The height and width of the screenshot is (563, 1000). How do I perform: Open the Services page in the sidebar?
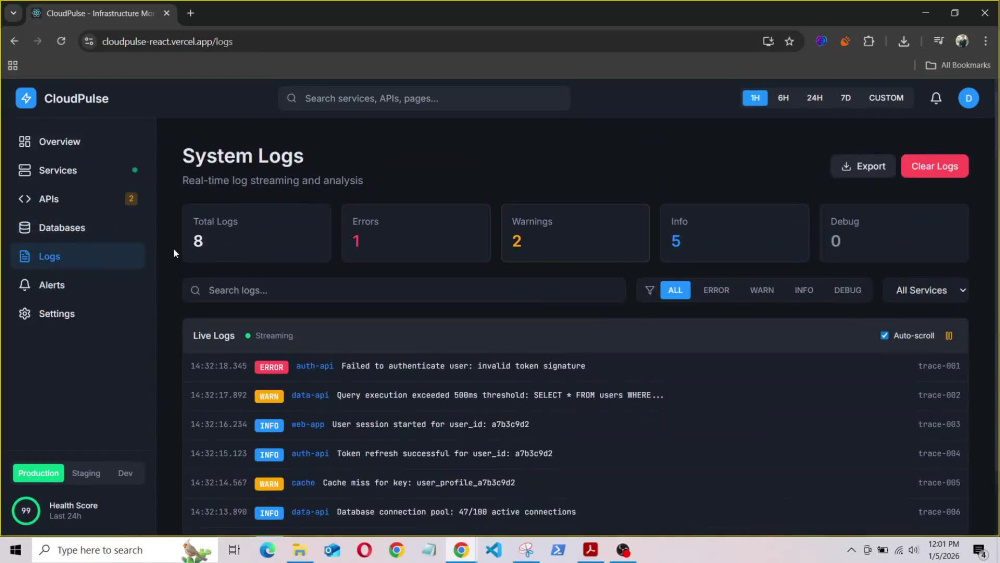tap(78, 170)
